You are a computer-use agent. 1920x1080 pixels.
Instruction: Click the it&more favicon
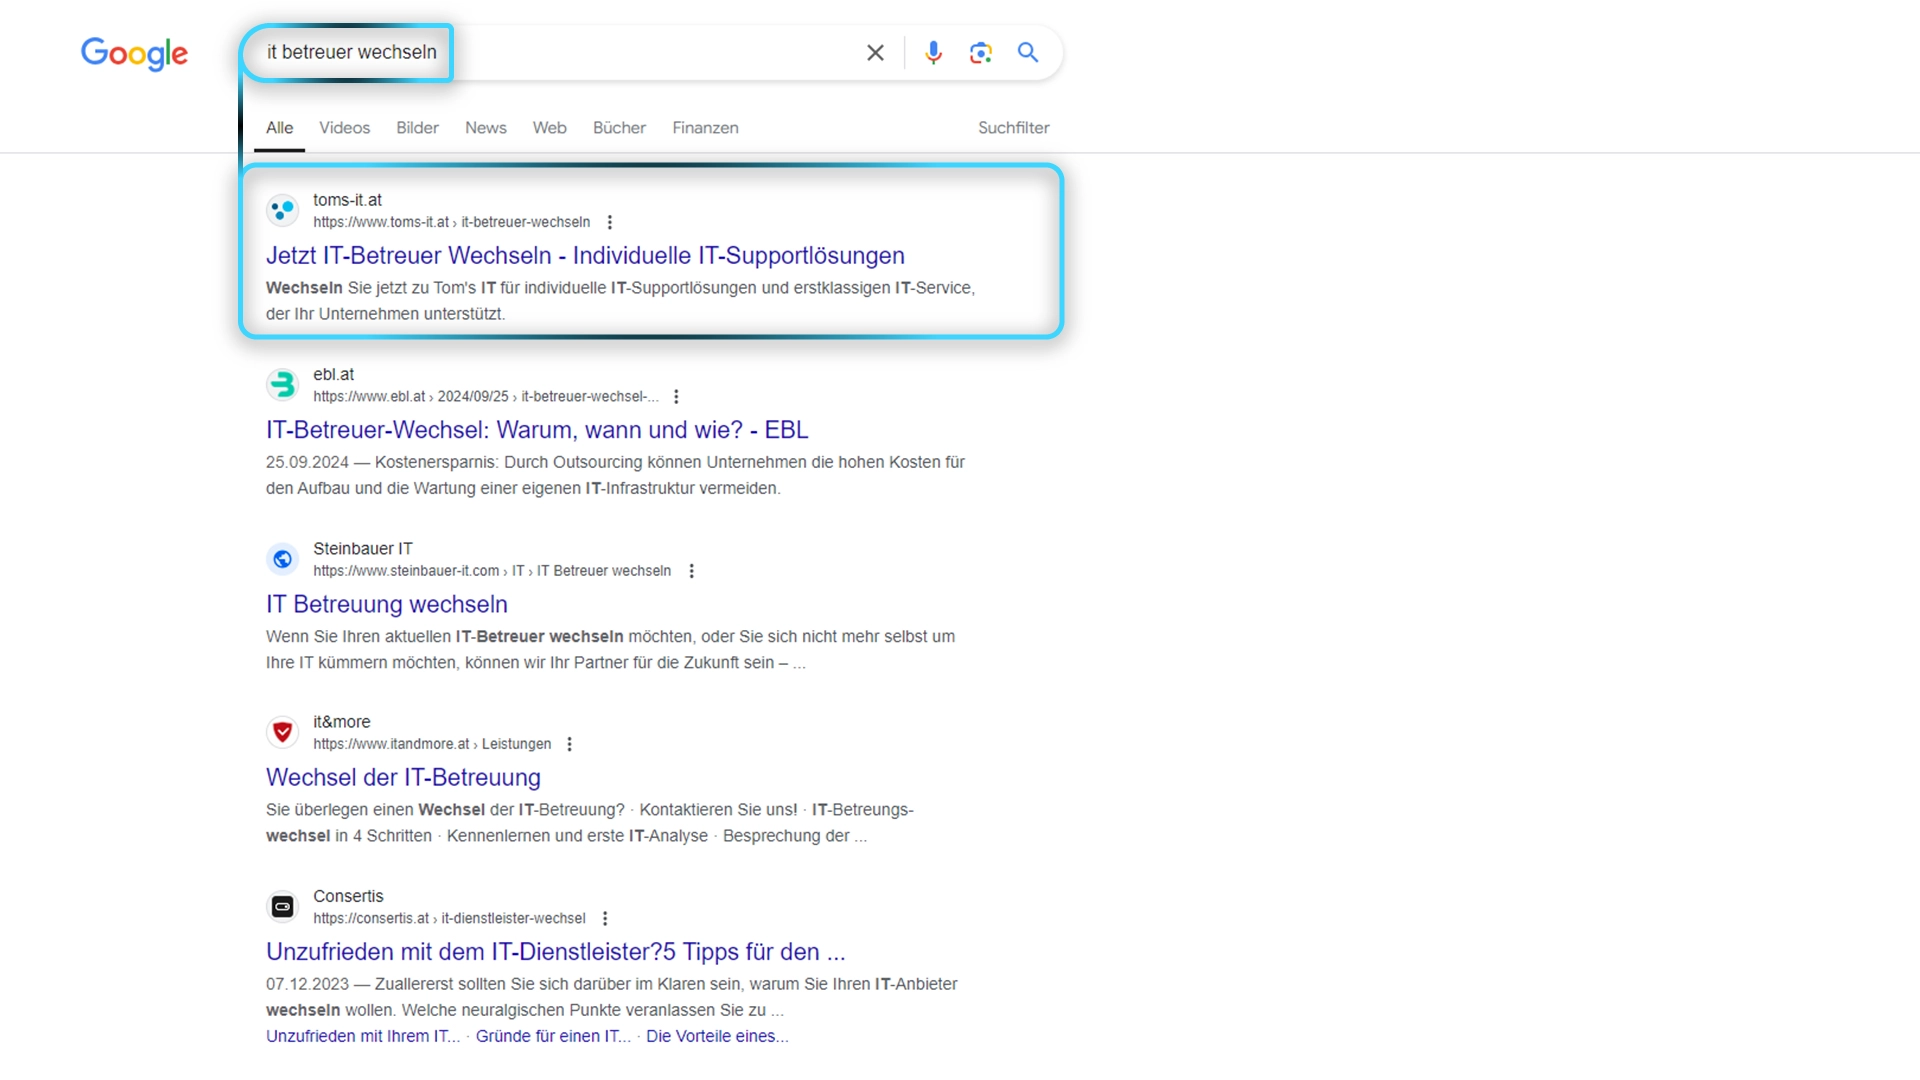point(283,732)
